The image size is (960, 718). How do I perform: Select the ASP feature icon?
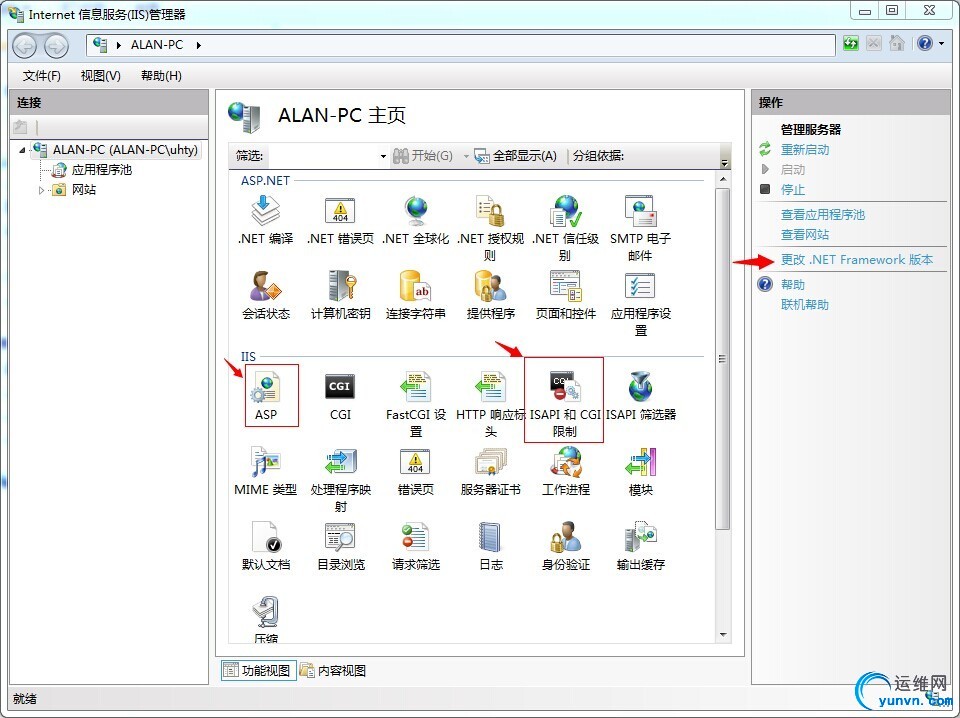click(x=266, y=396)
